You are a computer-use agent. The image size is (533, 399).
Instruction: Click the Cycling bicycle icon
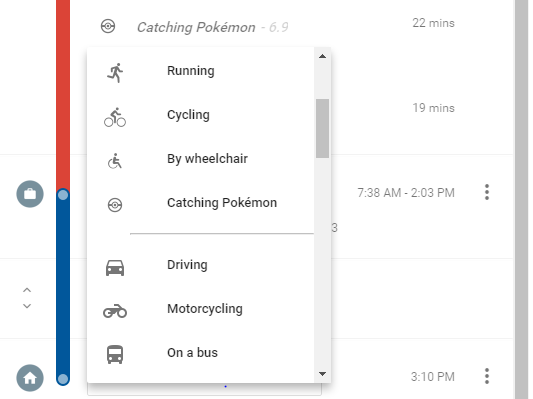(115, 117)
